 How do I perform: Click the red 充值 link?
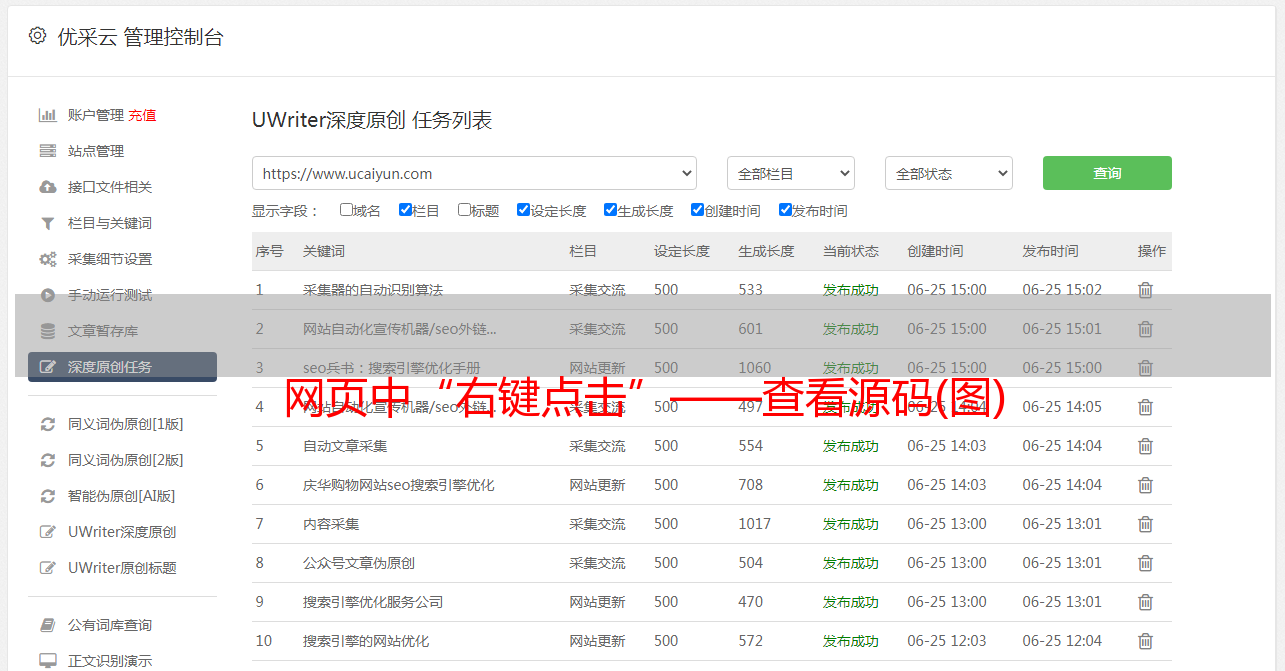coord(142,115)
